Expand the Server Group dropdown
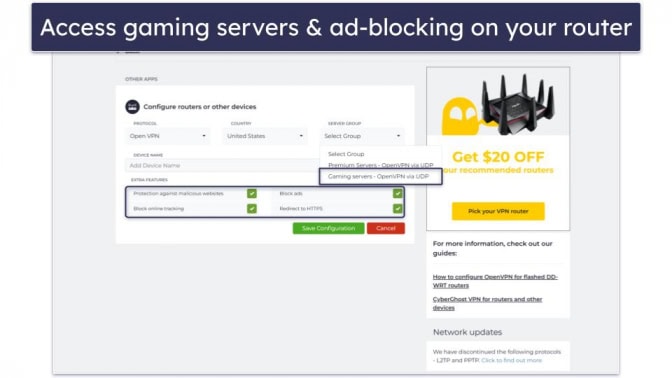 [x=362, y=136]
